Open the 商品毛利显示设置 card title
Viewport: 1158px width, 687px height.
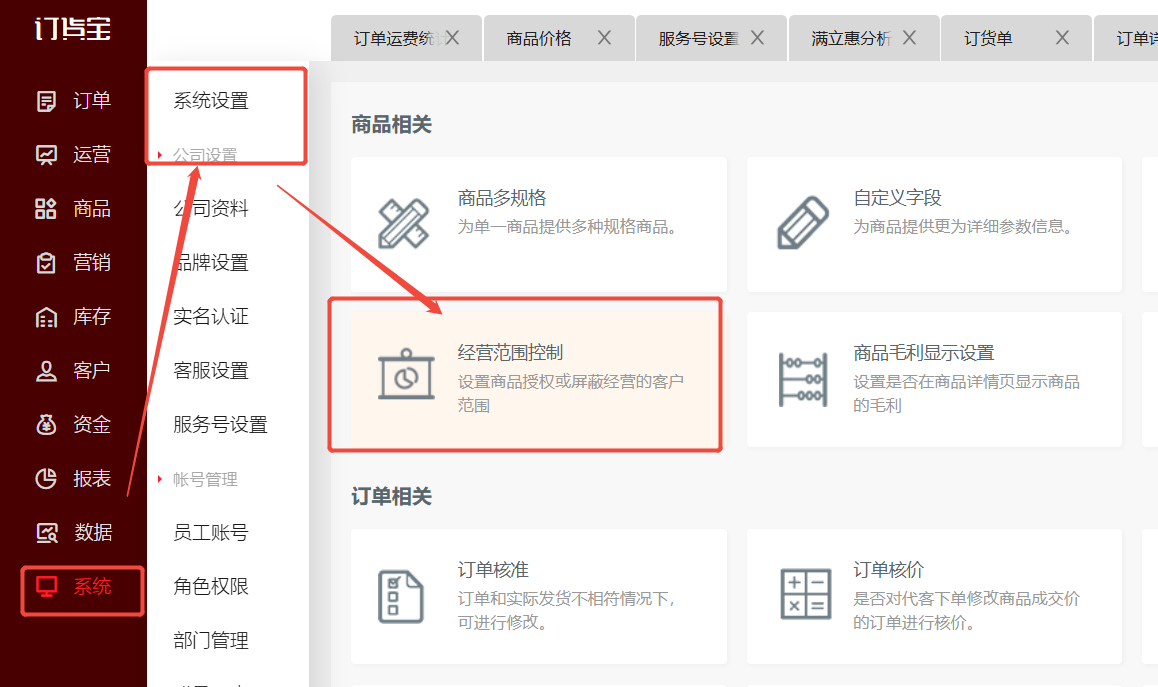coord(924,353)
